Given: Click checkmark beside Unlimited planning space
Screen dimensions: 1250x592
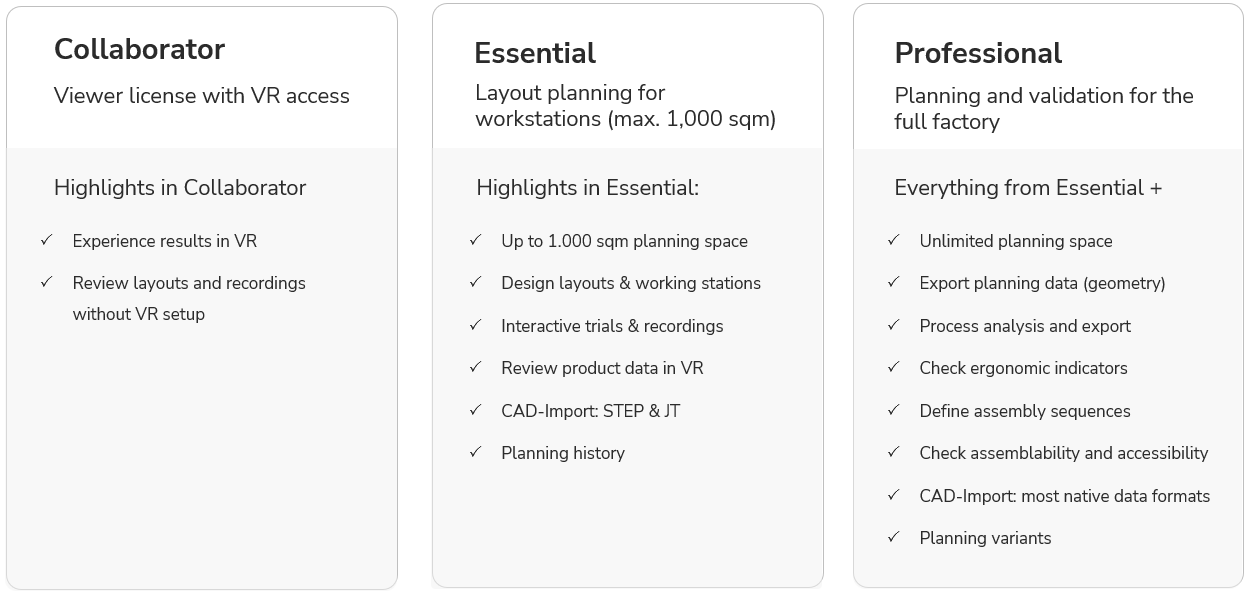Looking at the screenshot, I should [893, 240].
